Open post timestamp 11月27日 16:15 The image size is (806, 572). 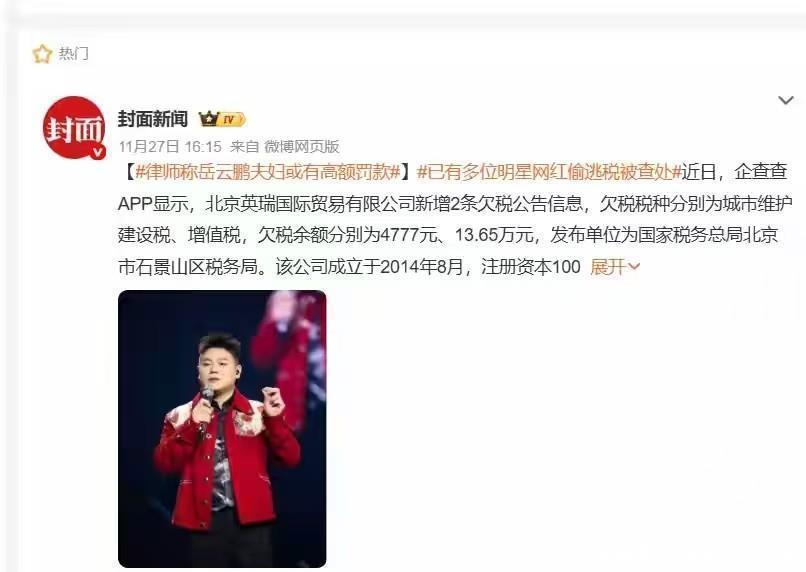(170, 147)
